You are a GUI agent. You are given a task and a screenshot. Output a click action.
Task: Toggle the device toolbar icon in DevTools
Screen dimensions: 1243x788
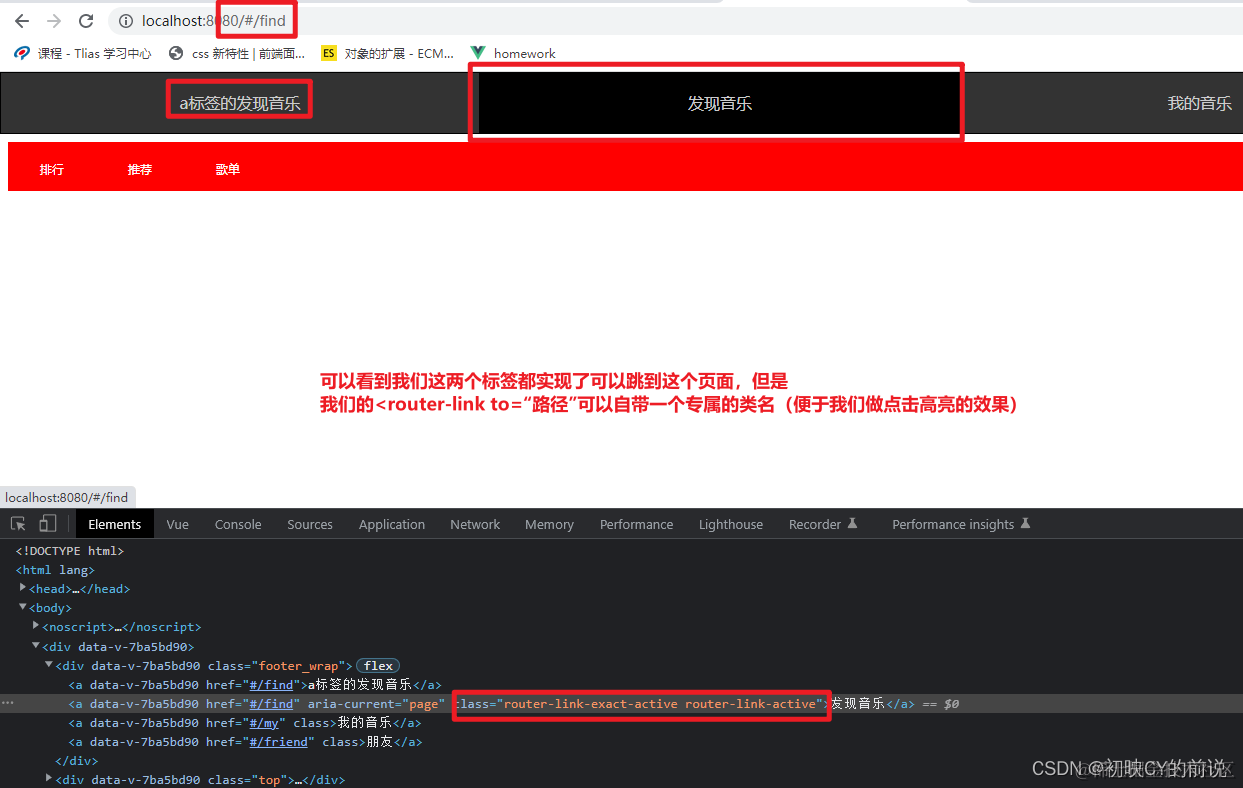click(48, 524)
